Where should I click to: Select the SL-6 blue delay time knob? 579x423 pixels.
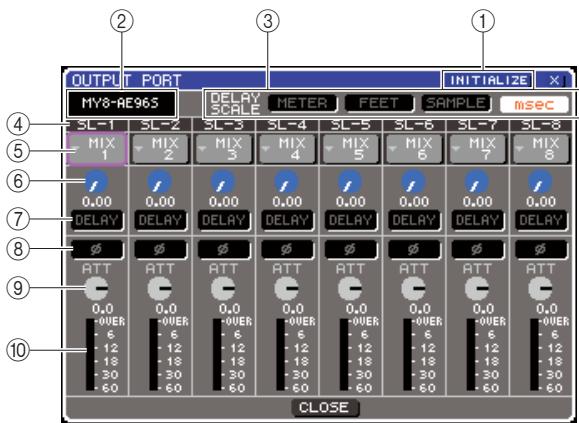(x=414, y=182)
